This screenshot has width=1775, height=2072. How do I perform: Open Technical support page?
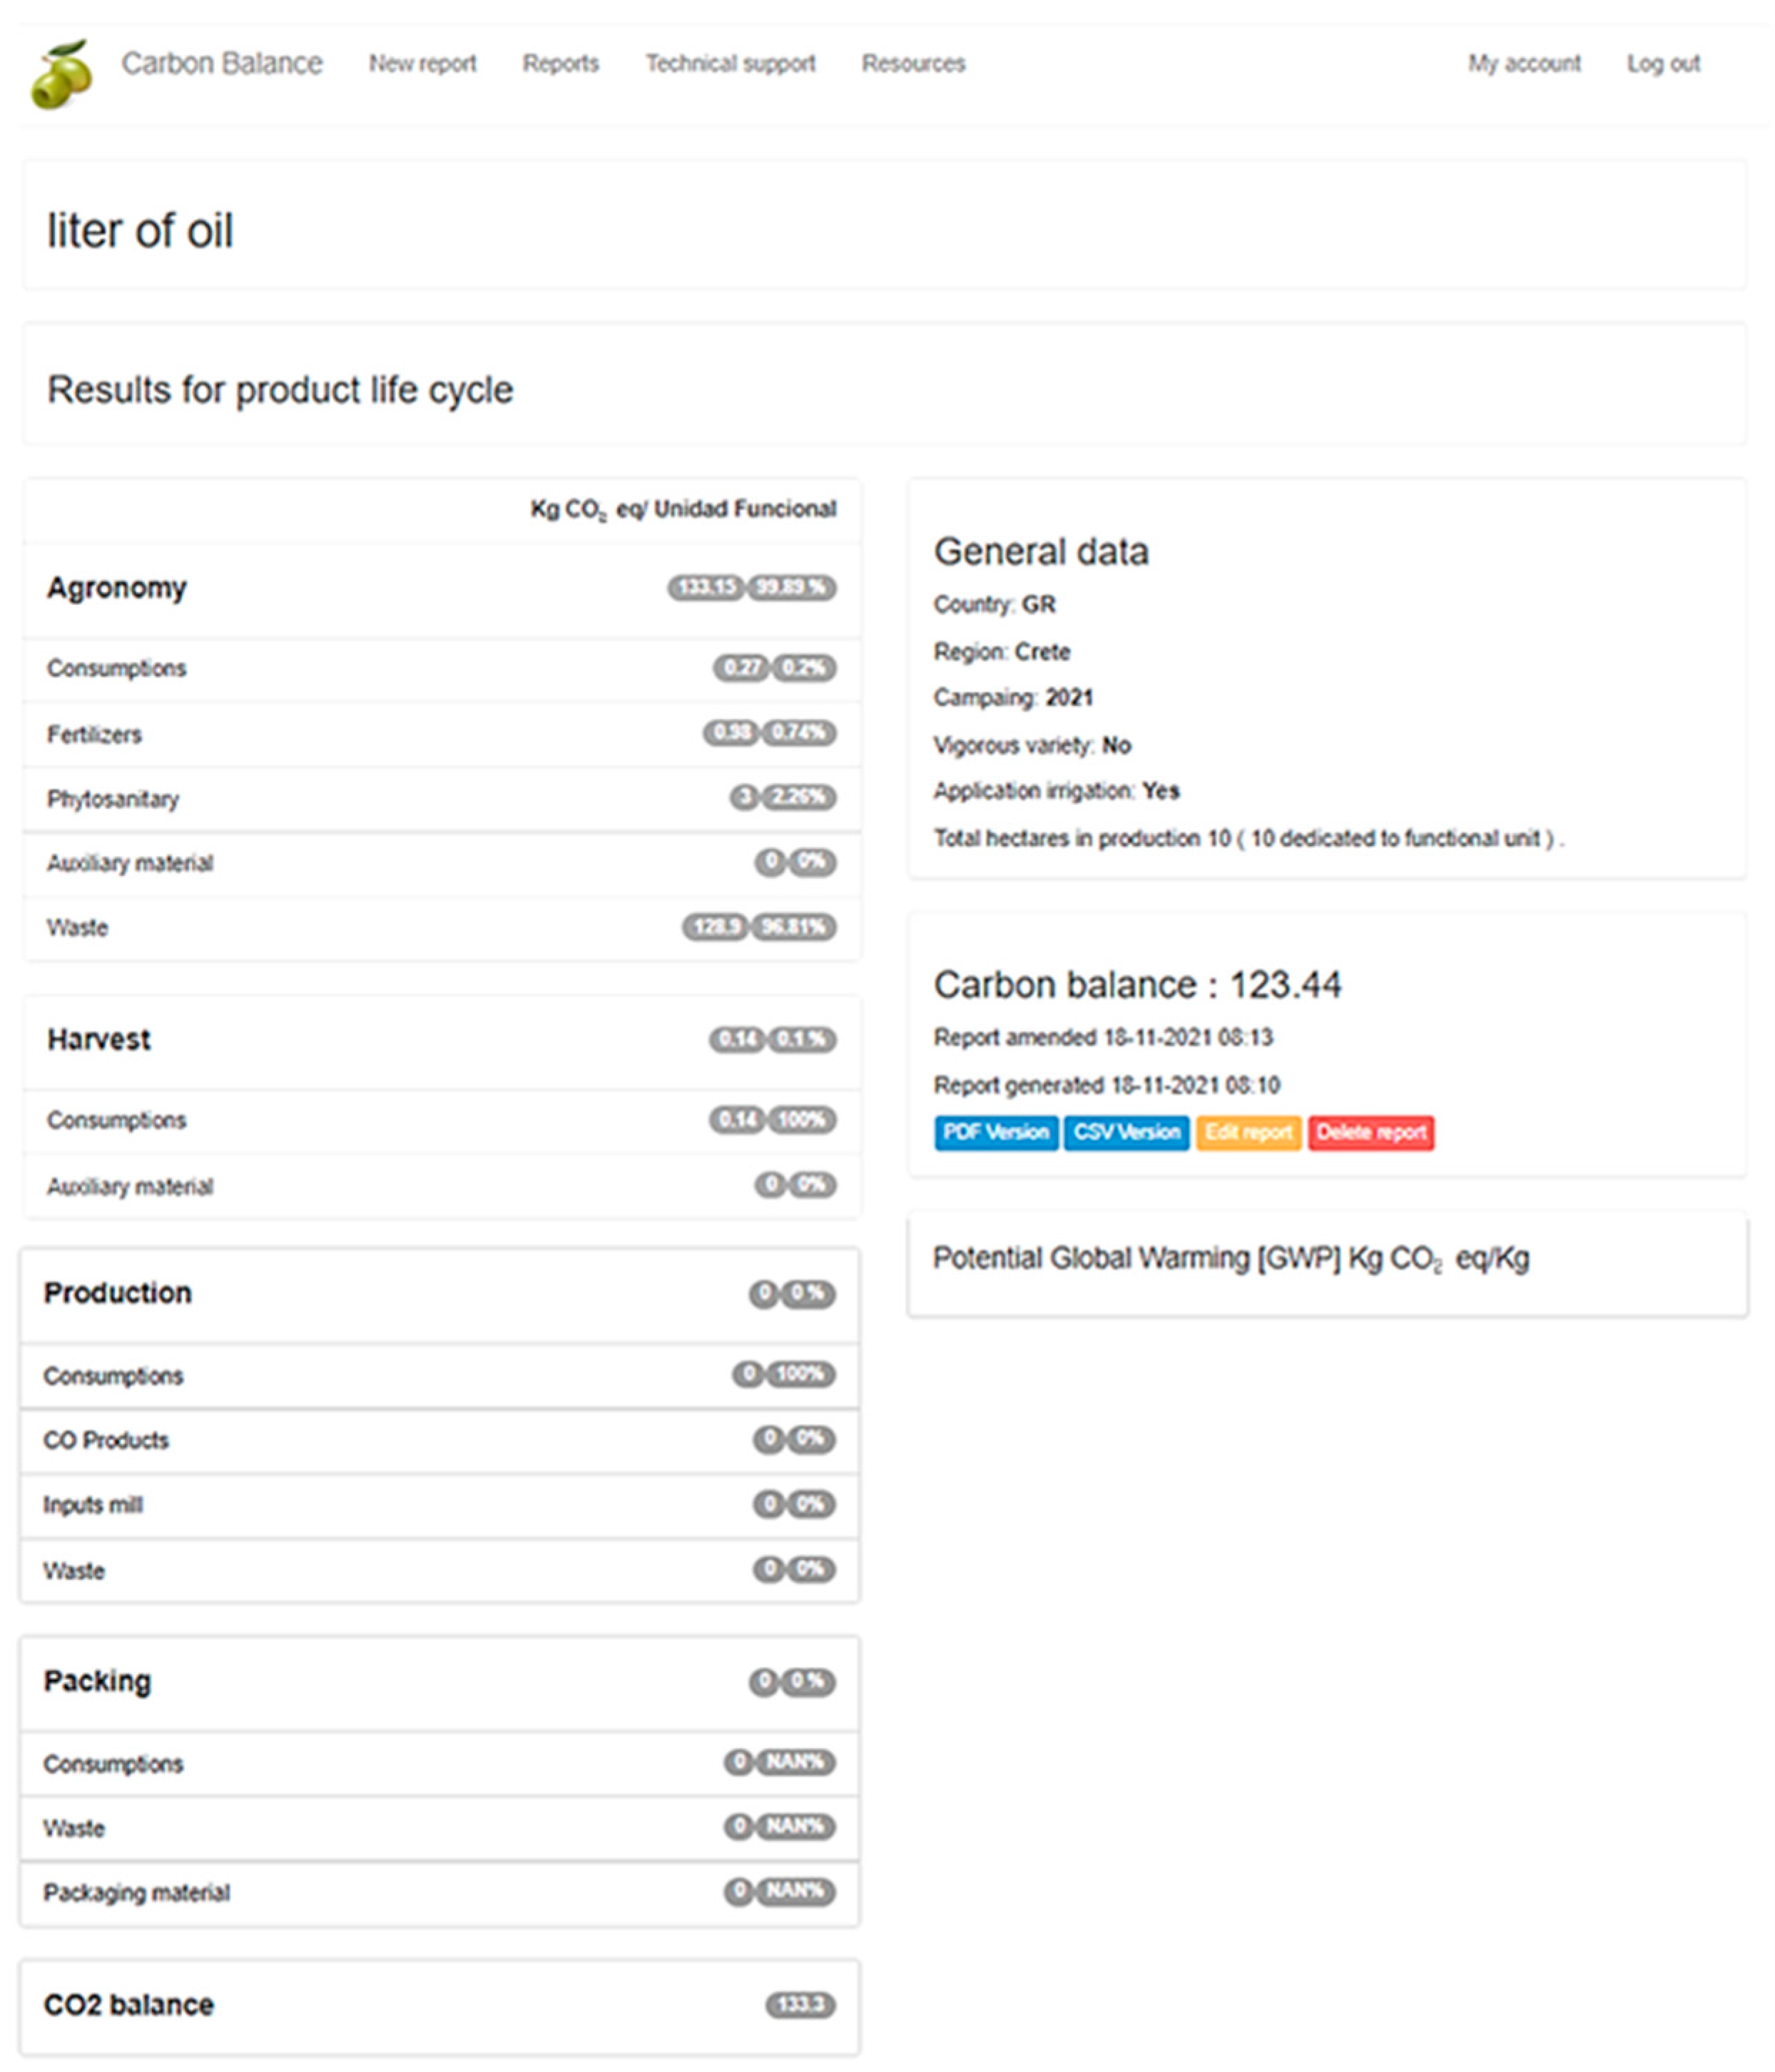[x=730, y=63]
